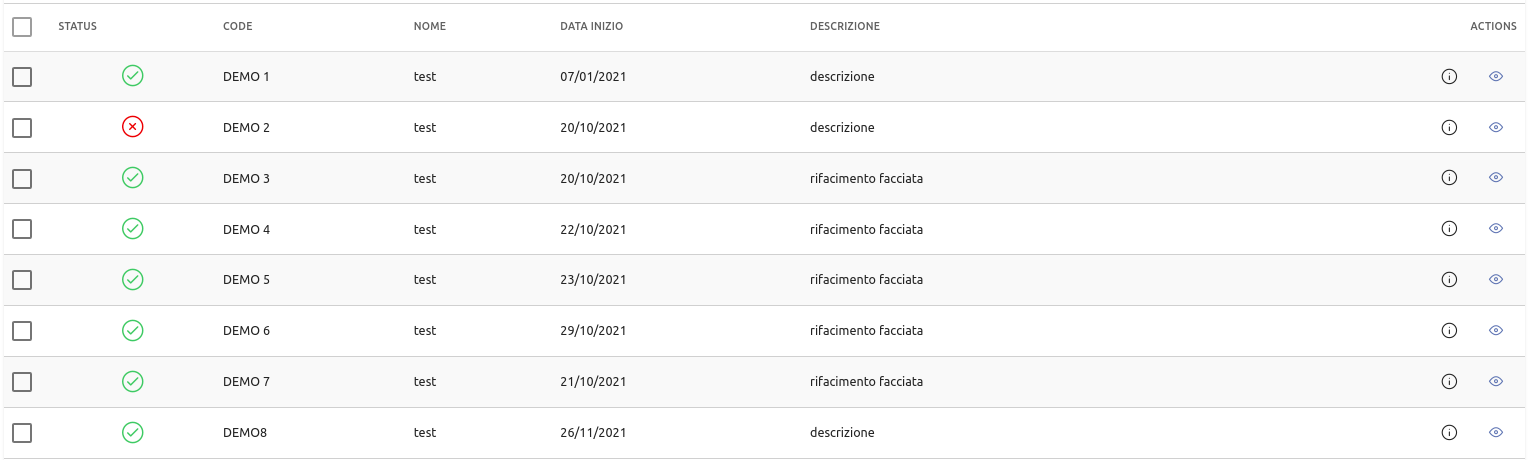
Task: Click the info icon for DEMO 5
Action: coord(1449,280)
